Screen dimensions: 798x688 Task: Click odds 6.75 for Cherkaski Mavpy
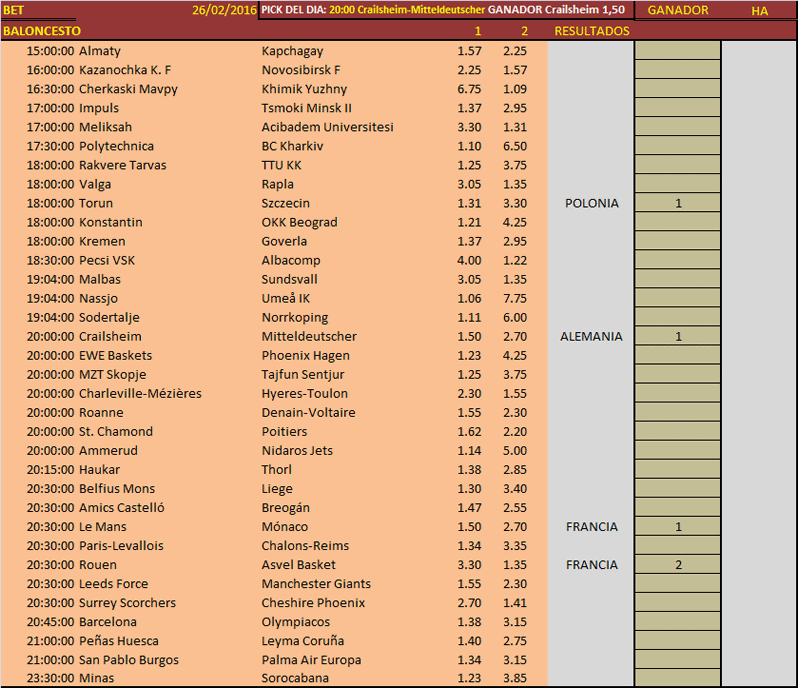(469, 89)
